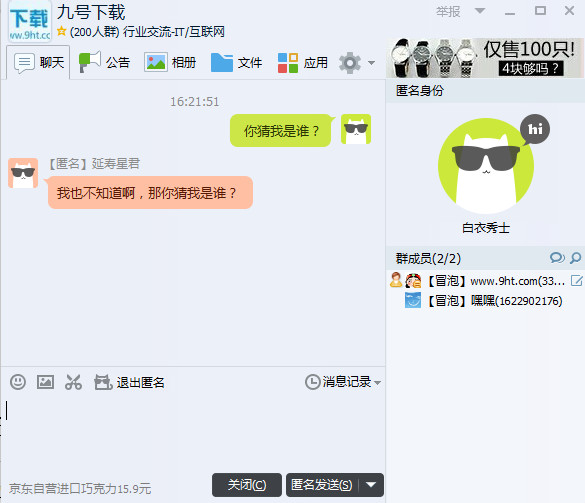Click the 京东自营进口巧克力 ad link

pos(80,489)
